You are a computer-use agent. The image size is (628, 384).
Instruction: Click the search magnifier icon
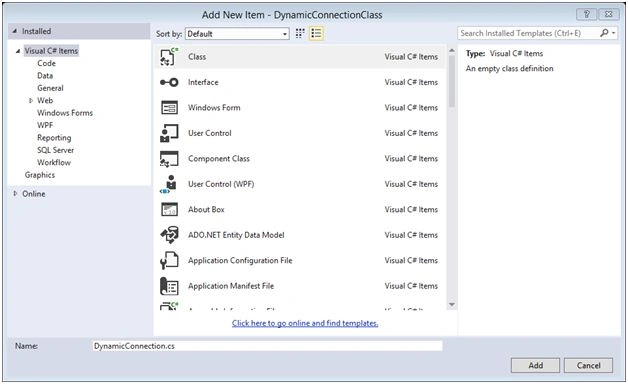(604, 33)
